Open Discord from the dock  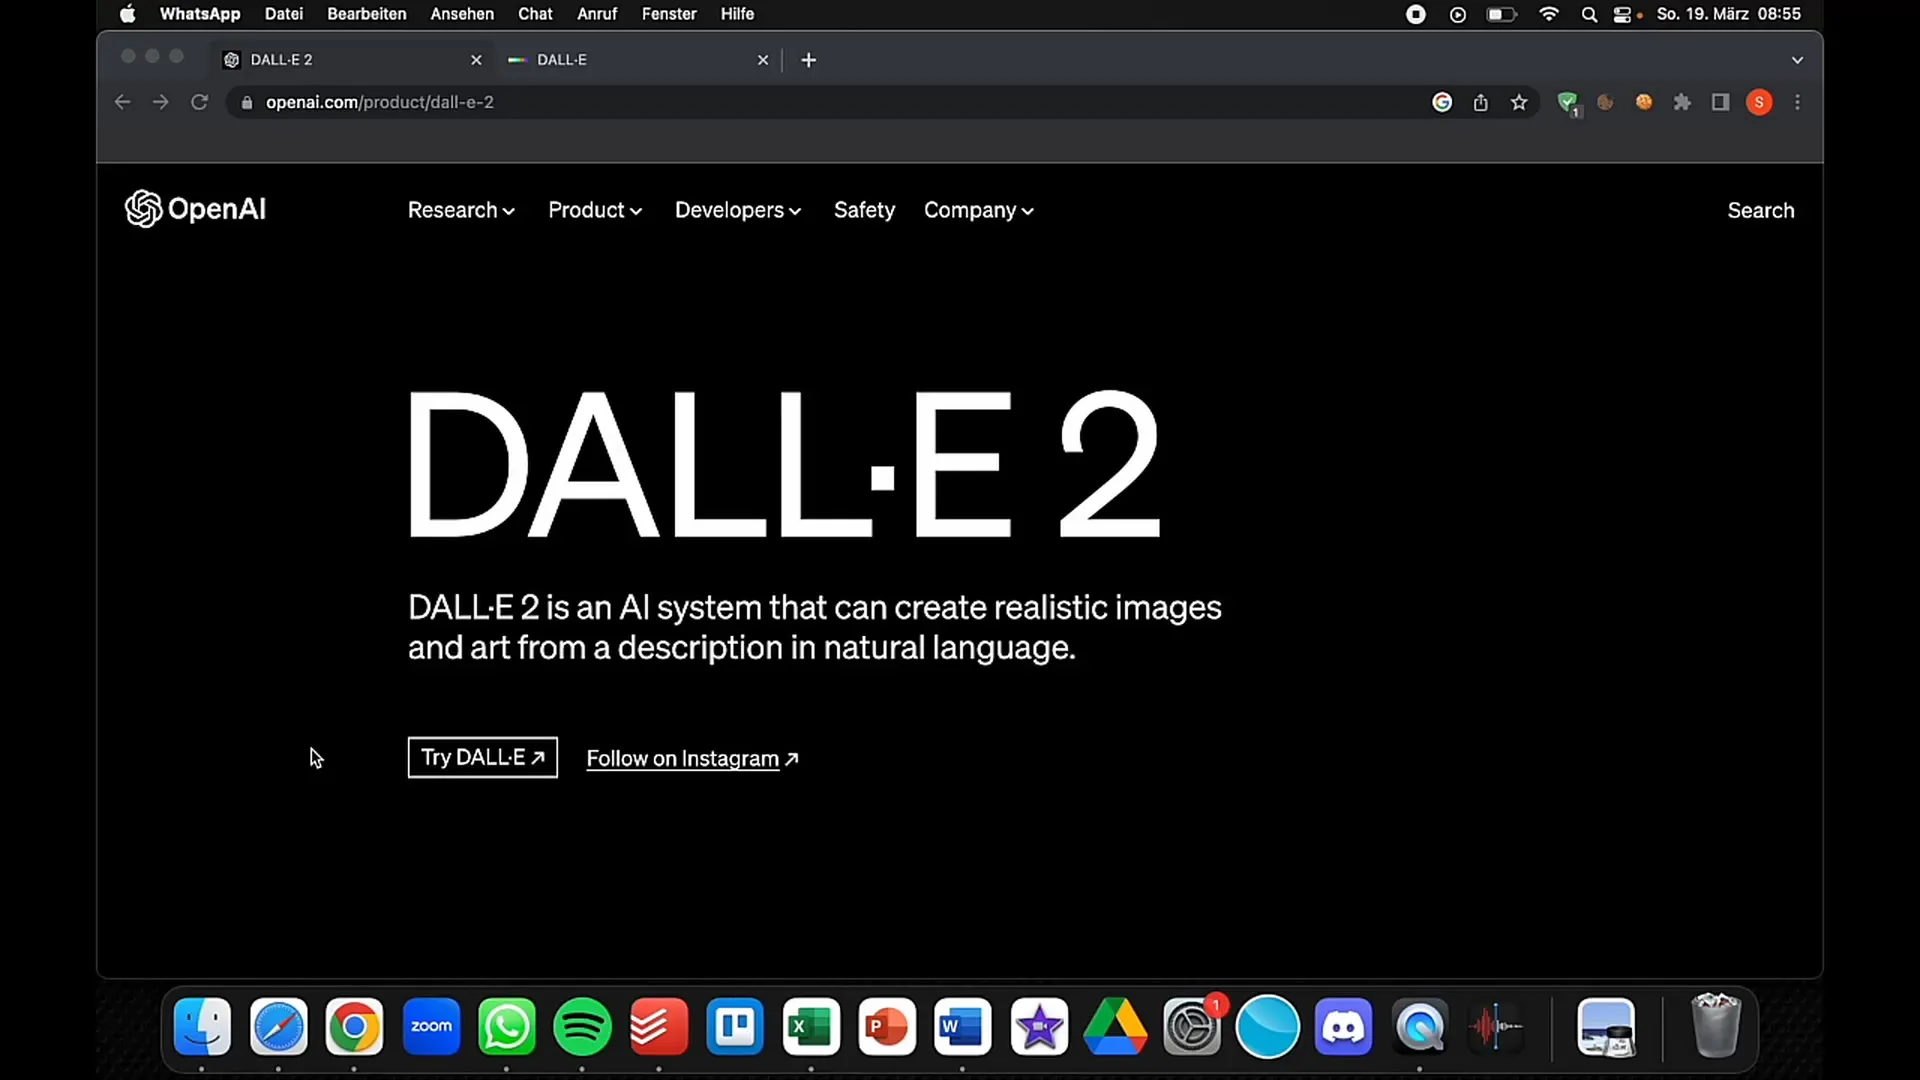(1342, 1026)
